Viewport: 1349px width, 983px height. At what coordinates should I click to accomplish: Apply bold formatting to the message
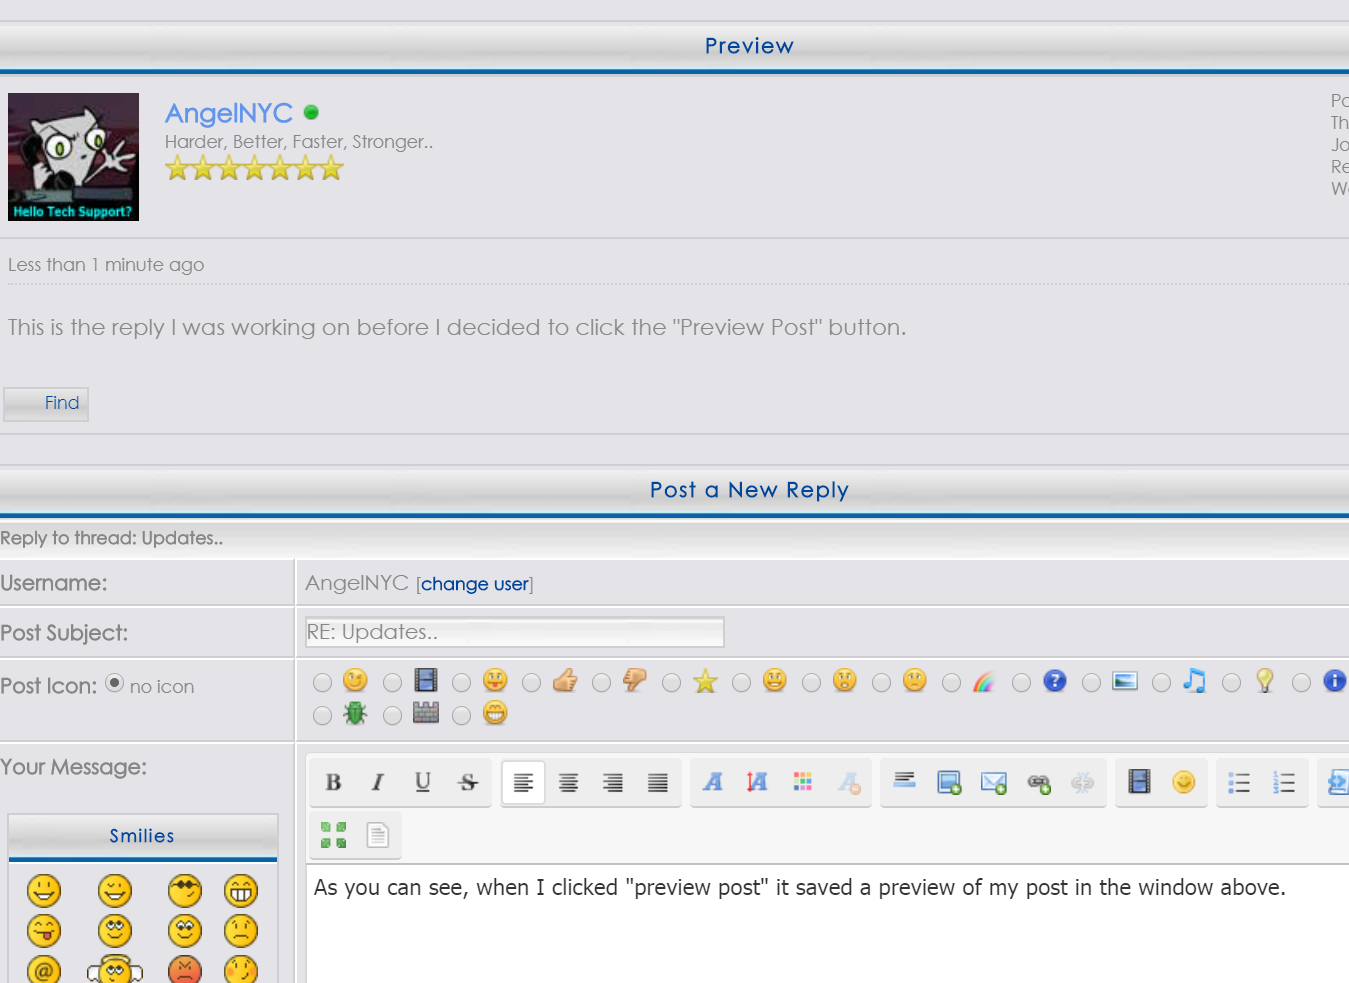tap(333, 782)
